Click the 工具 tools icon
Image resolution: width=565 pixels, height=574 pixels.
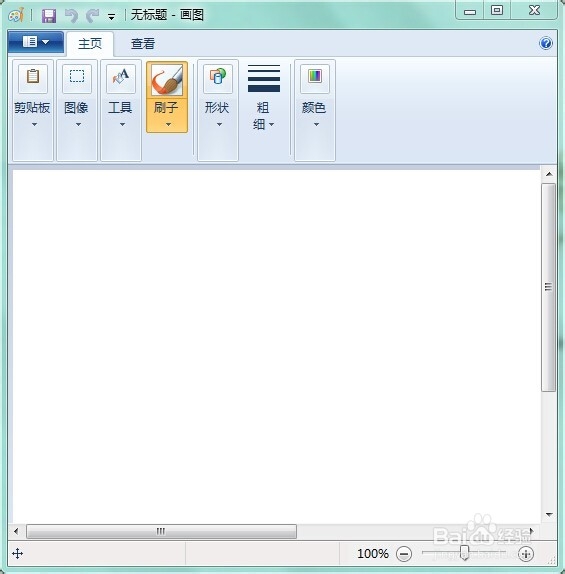click(x=121, y=78)
